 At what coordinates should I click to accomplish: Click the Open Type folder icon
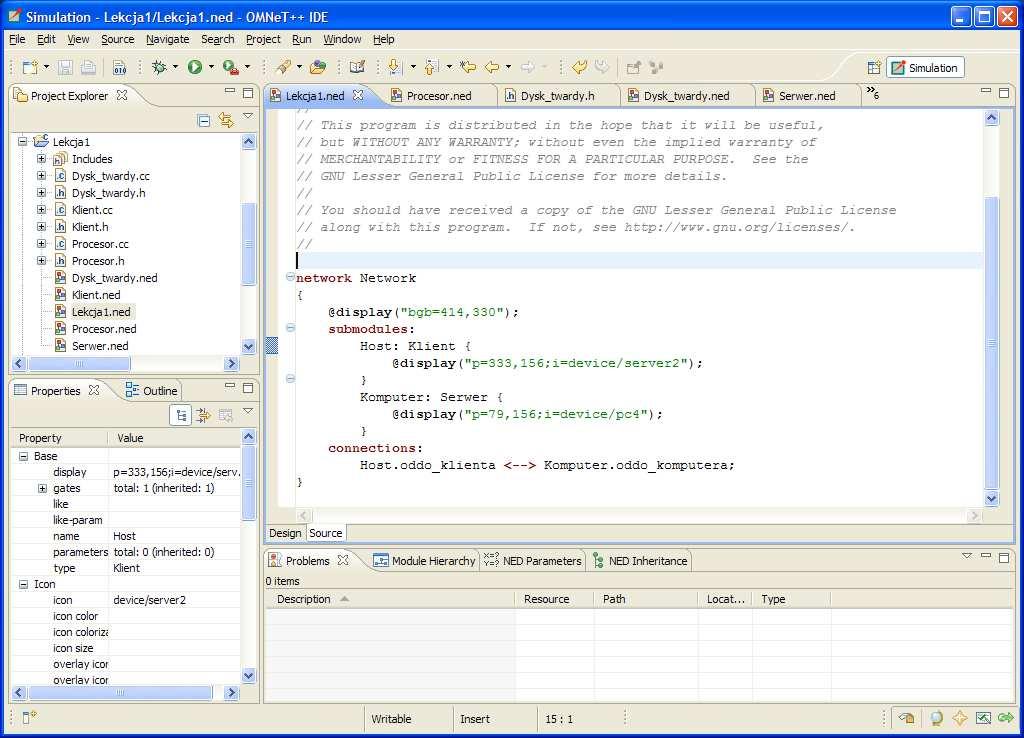pos(318,67)
